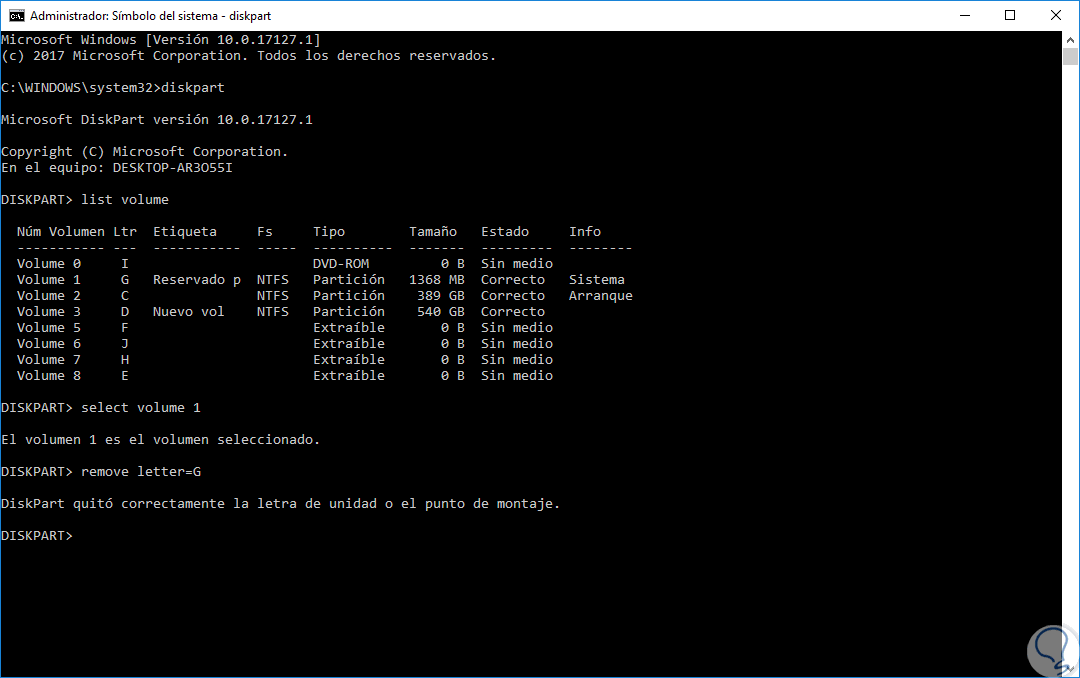Click the 'DESKTOP-AR3O55I' computer name
The height and width of the screenshot is (678, 1080).
pyautogui.click(x=172, y=167)
